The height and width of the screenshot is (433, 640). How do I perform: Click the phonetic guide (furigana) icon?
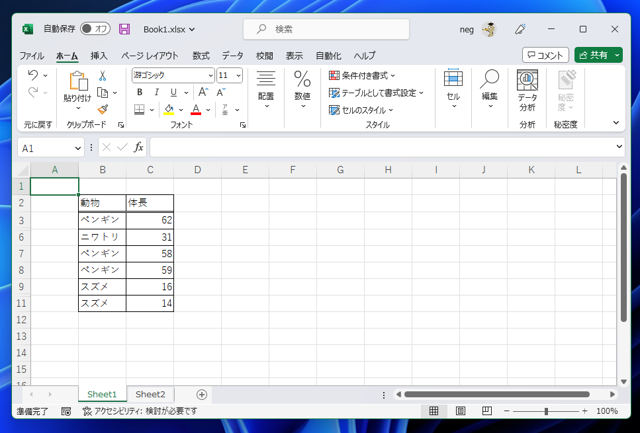click(x=225, y=110)
